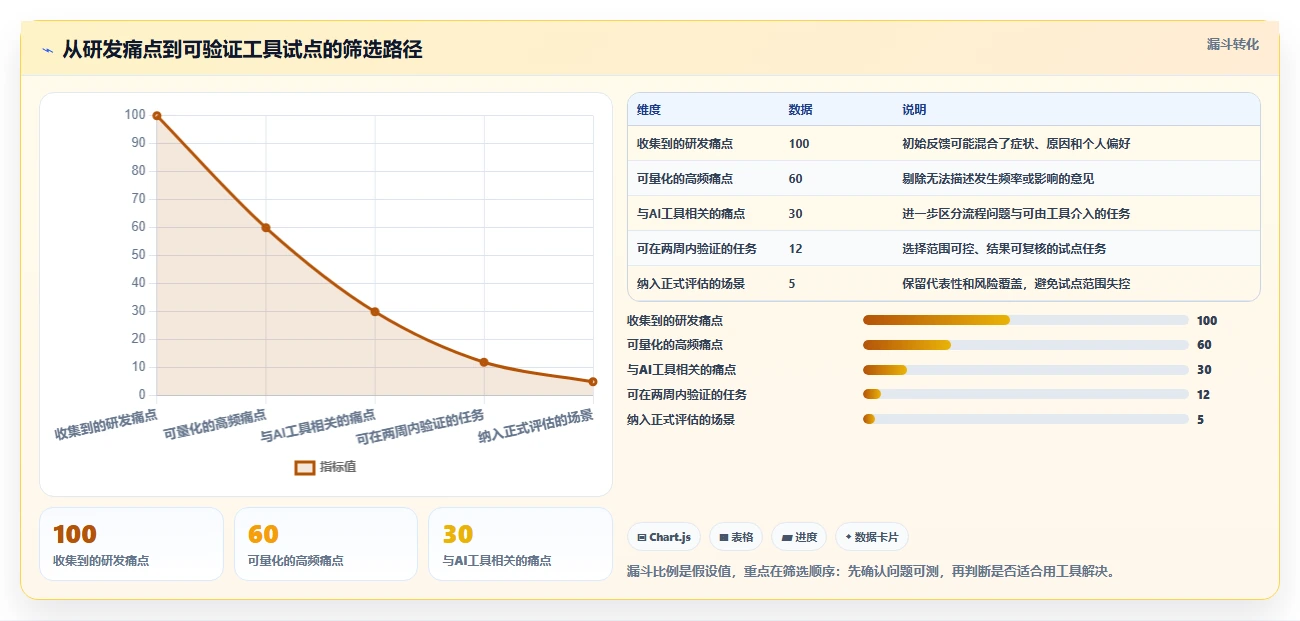The image size is (1300, 621).
Task: Open the stat card showing 100
Action: (131, 544)
